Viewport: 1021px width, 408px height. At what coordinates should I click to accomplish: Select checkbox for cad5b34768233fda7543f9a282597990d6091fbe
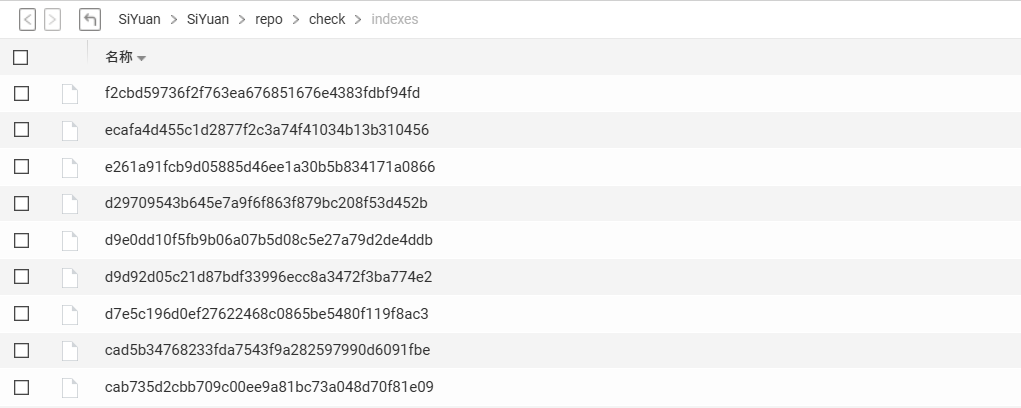click(21, 350)
